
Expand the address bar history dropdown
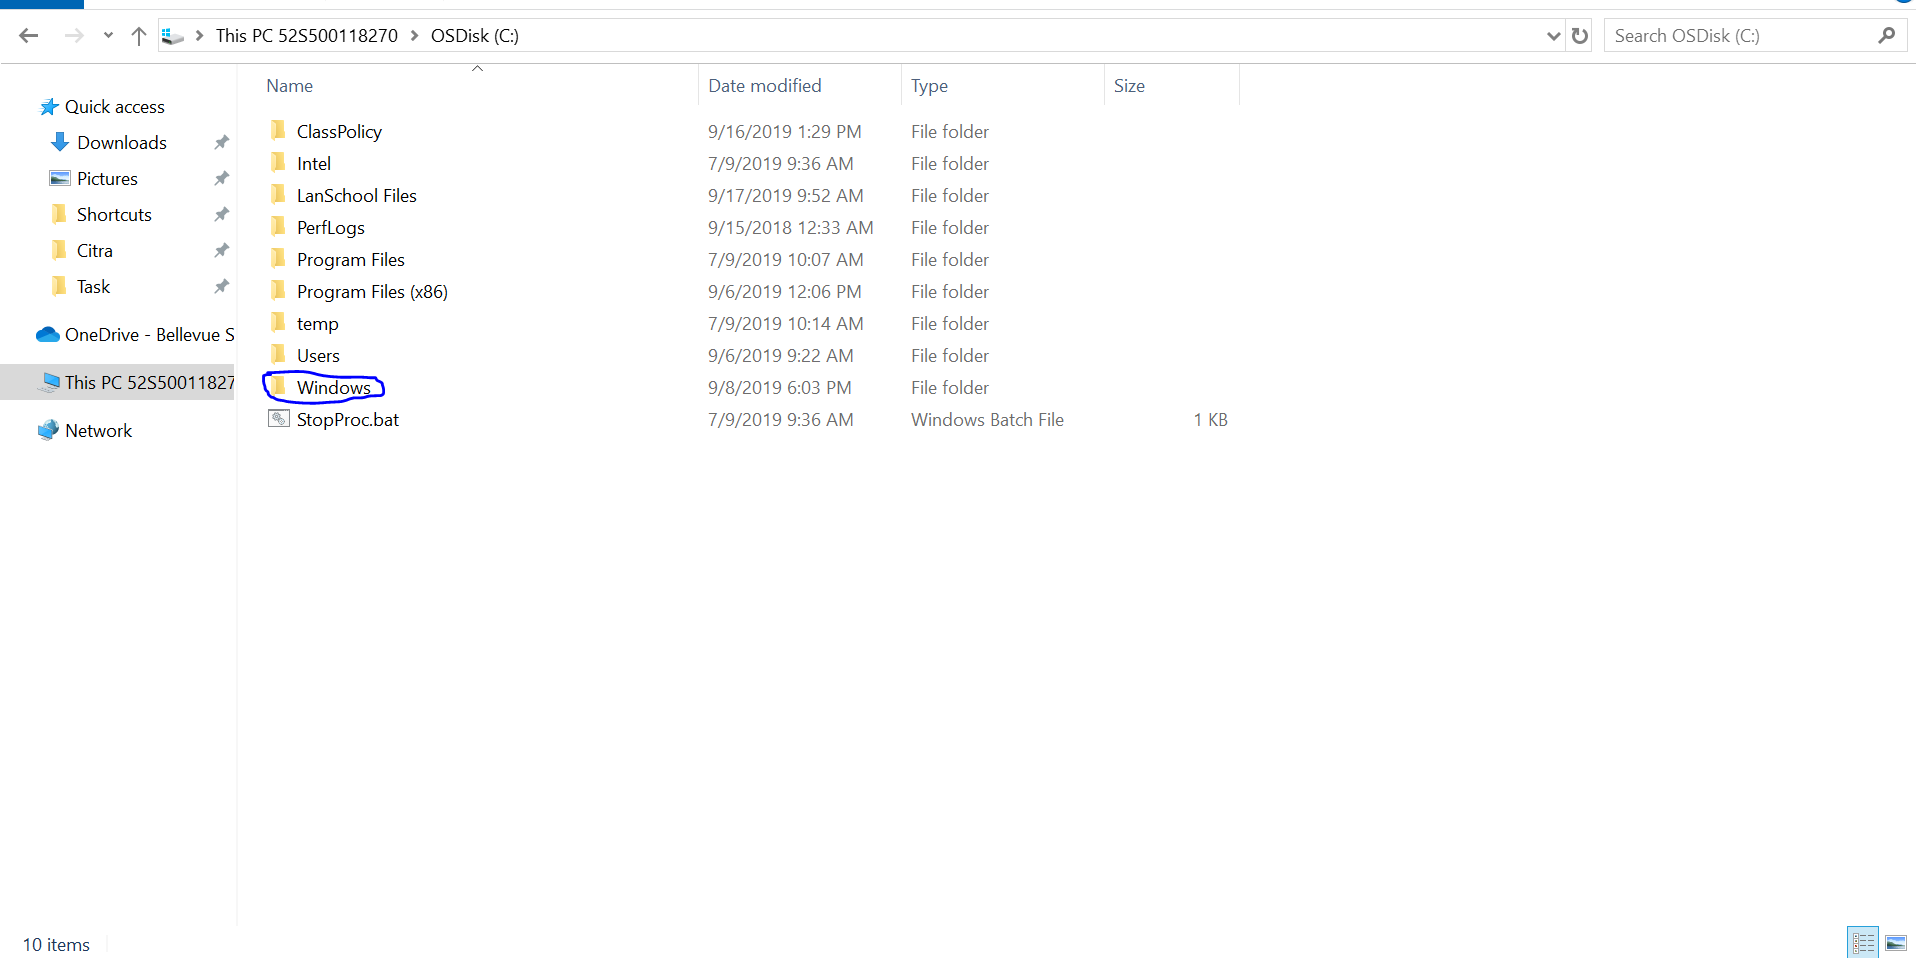pos(1553,36)
